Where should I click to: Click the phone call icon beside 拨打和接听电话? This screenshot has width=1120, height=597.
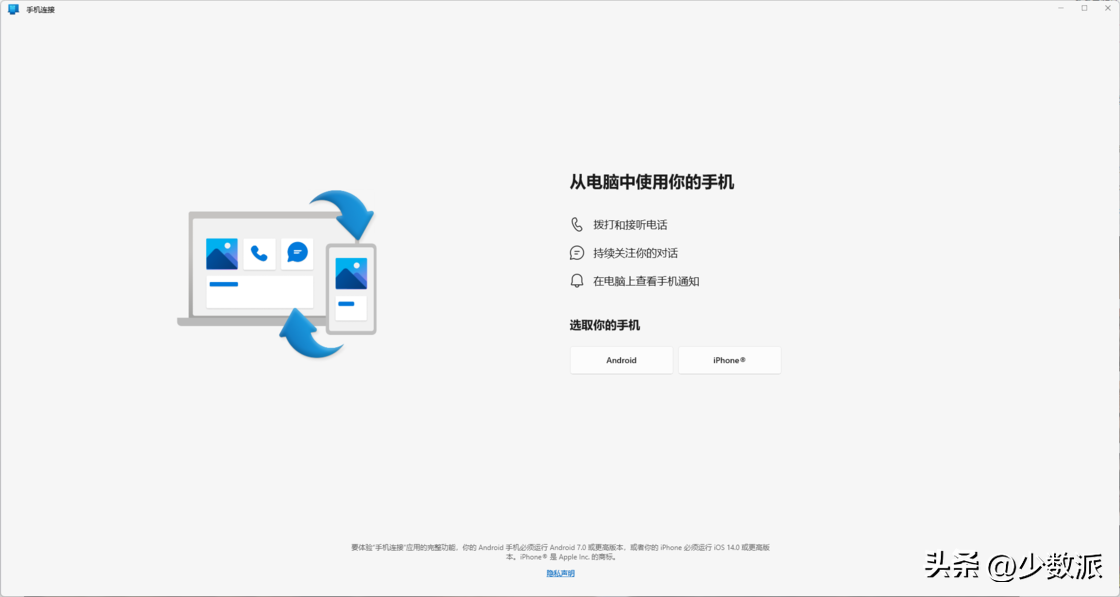click(x=575, y=224)
